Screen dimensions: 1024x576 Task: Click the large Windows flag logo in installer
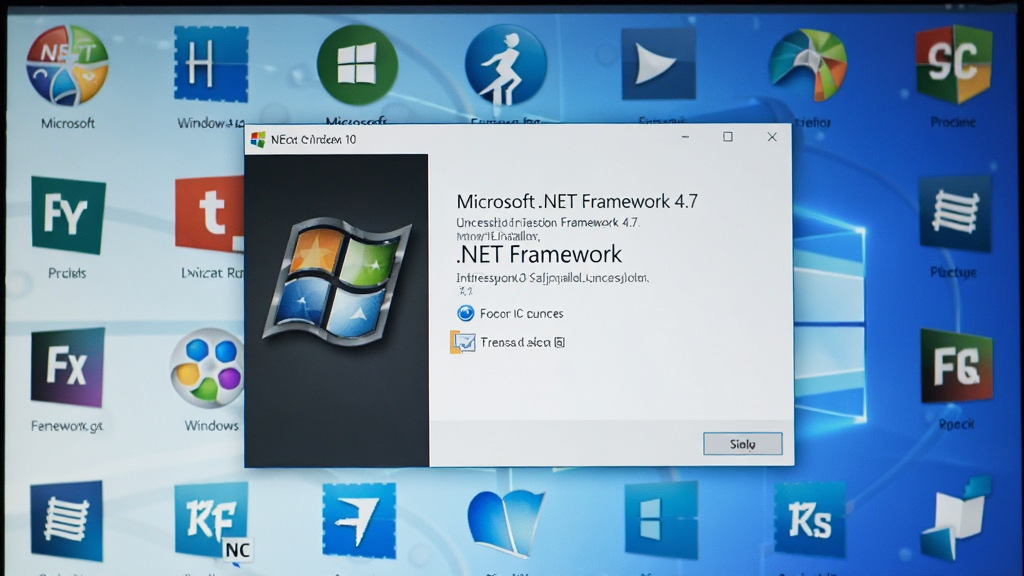tap(338, 282)
